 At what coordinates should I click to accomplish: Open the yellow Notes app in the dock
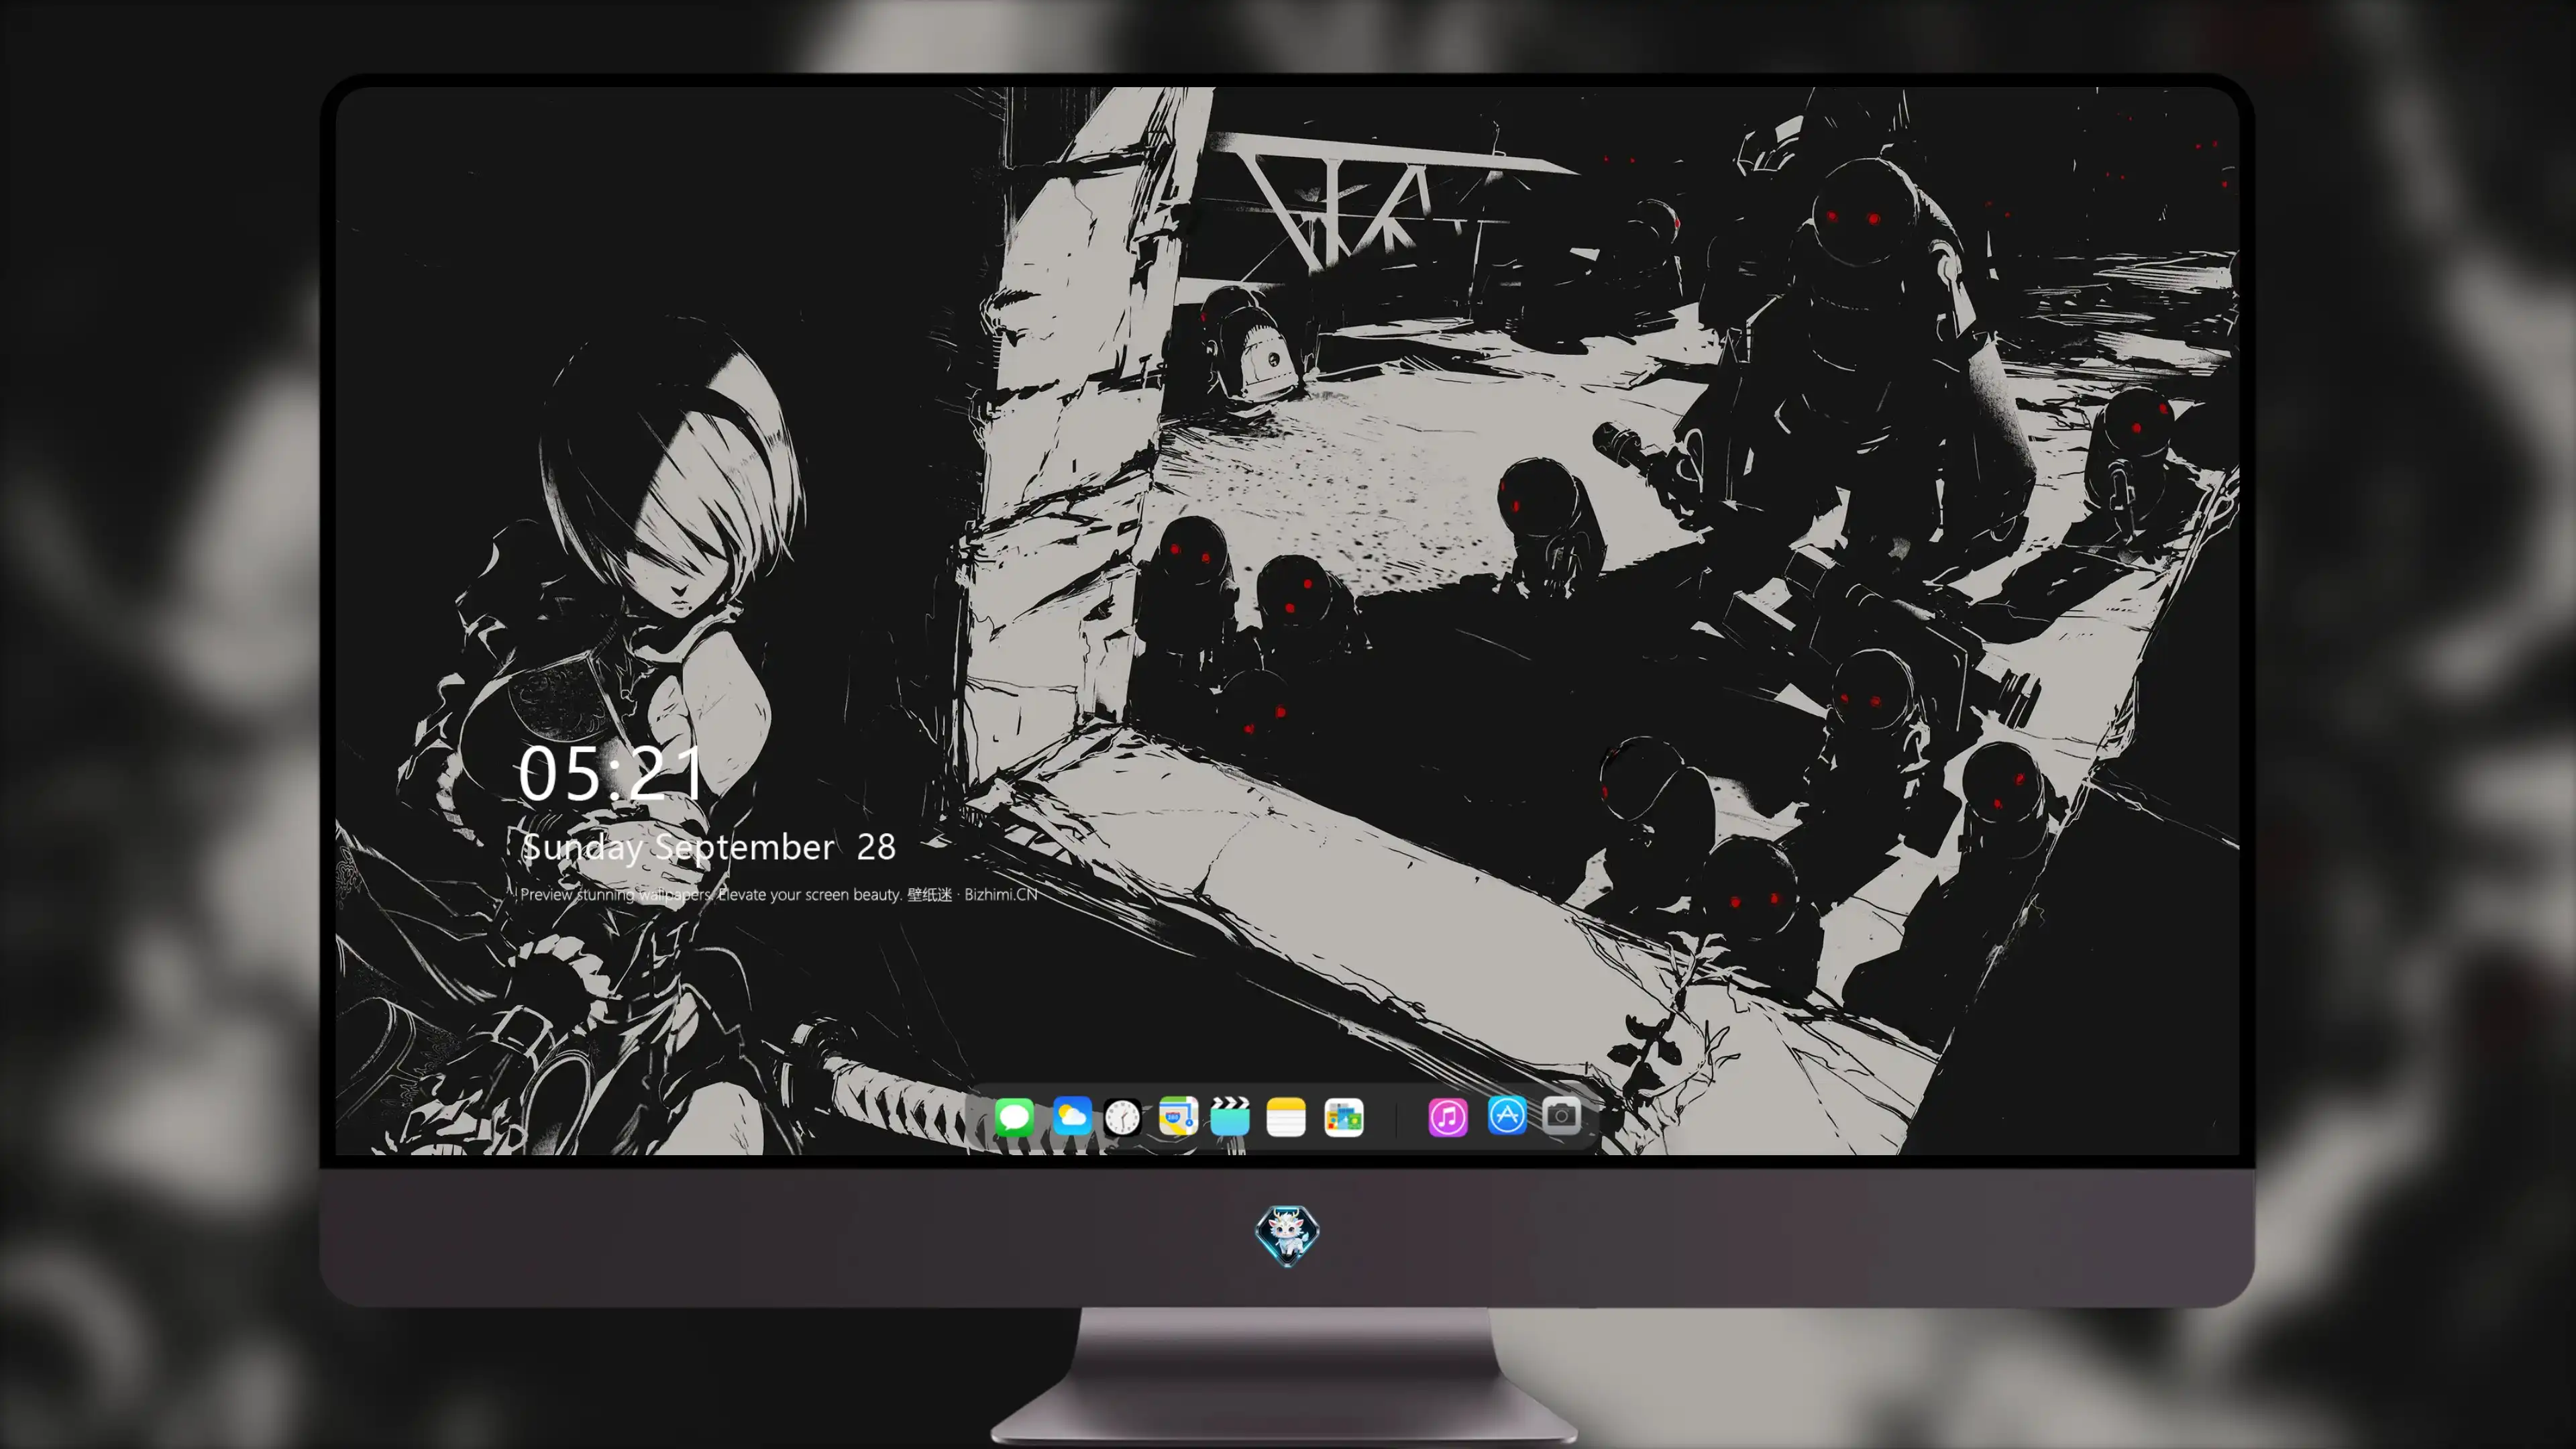[1286, 1117]
